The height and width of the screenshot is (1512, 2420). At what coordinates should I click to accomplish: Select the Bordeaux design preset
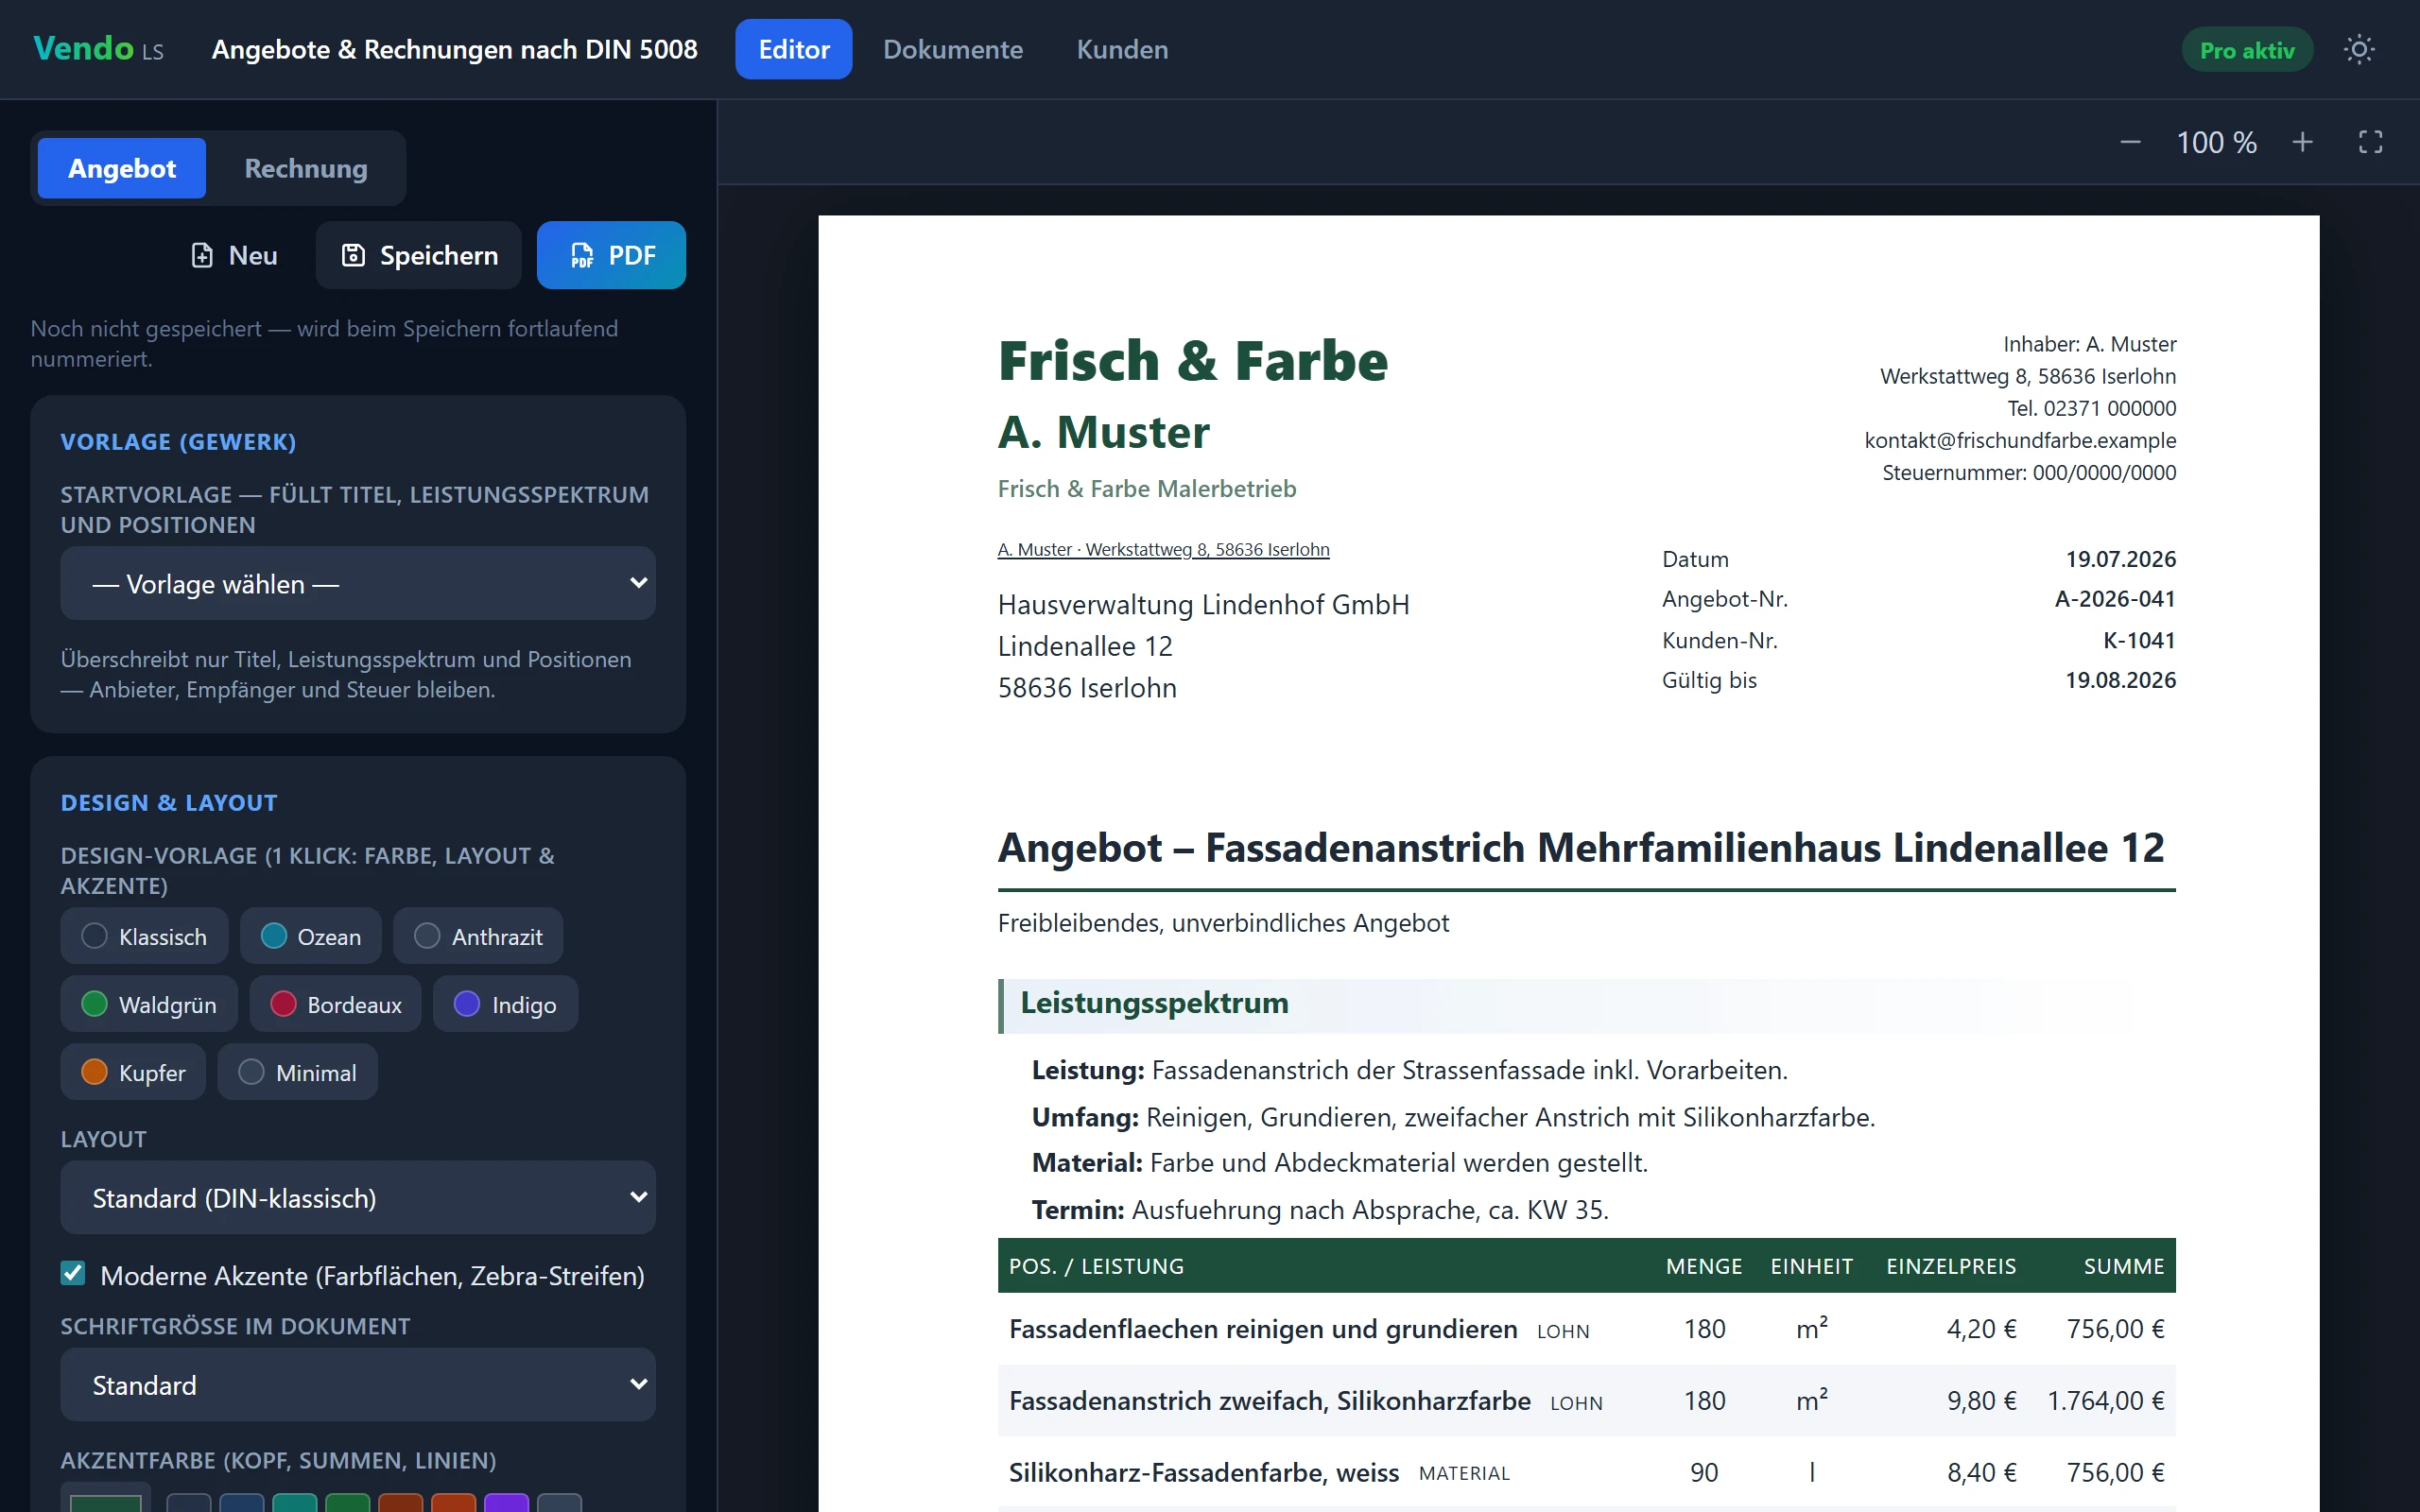[x=335, y=1004]
